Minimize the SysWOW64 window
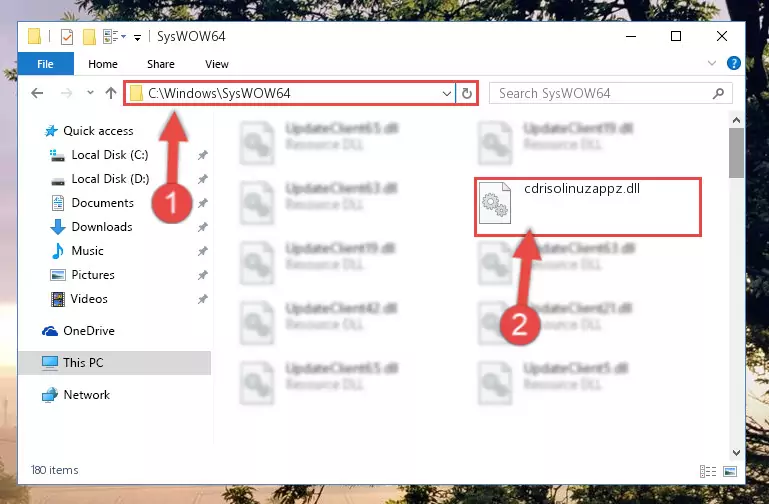769x504 pixels. [631, 36]
